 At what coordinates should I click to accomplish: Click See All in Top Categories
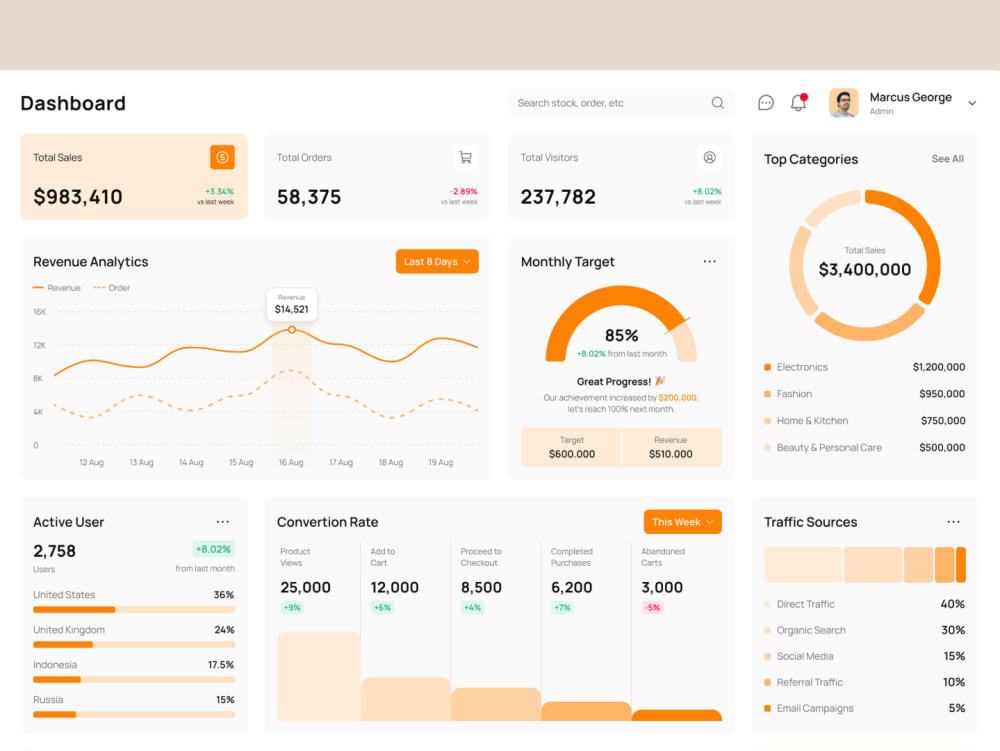click(947, 159)
